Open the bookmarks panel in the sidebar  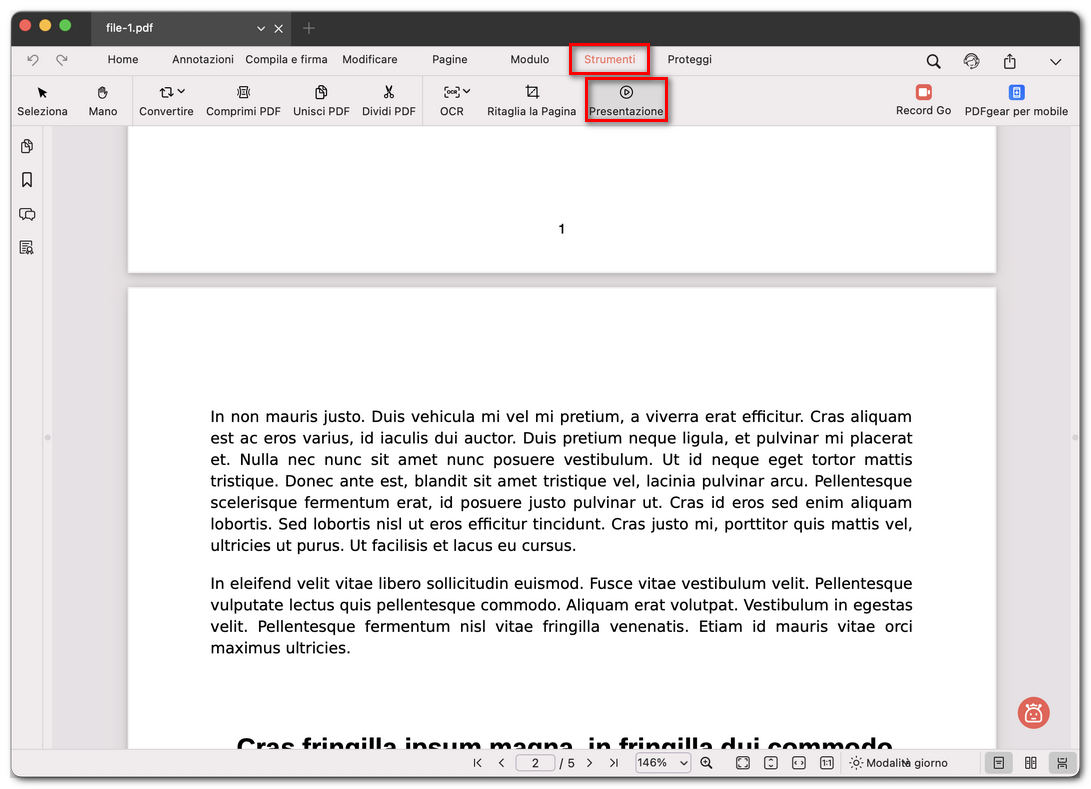pos(27,180)
